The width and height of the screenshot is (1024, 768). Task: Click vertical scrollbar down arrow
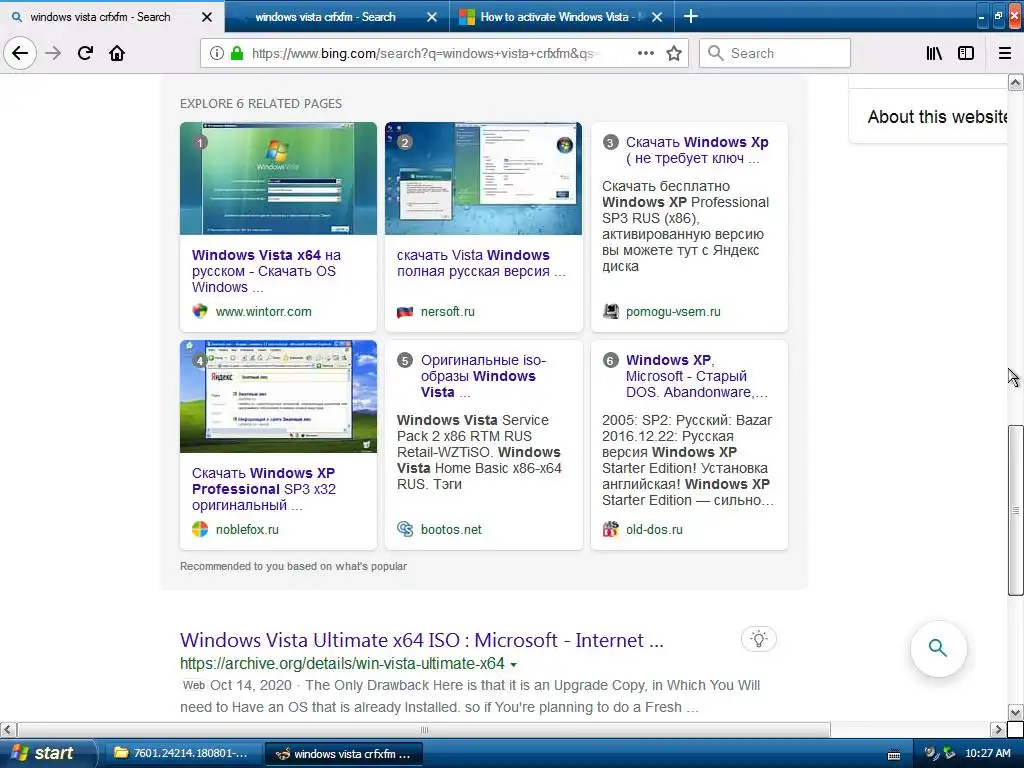[x=1016, y=712]
